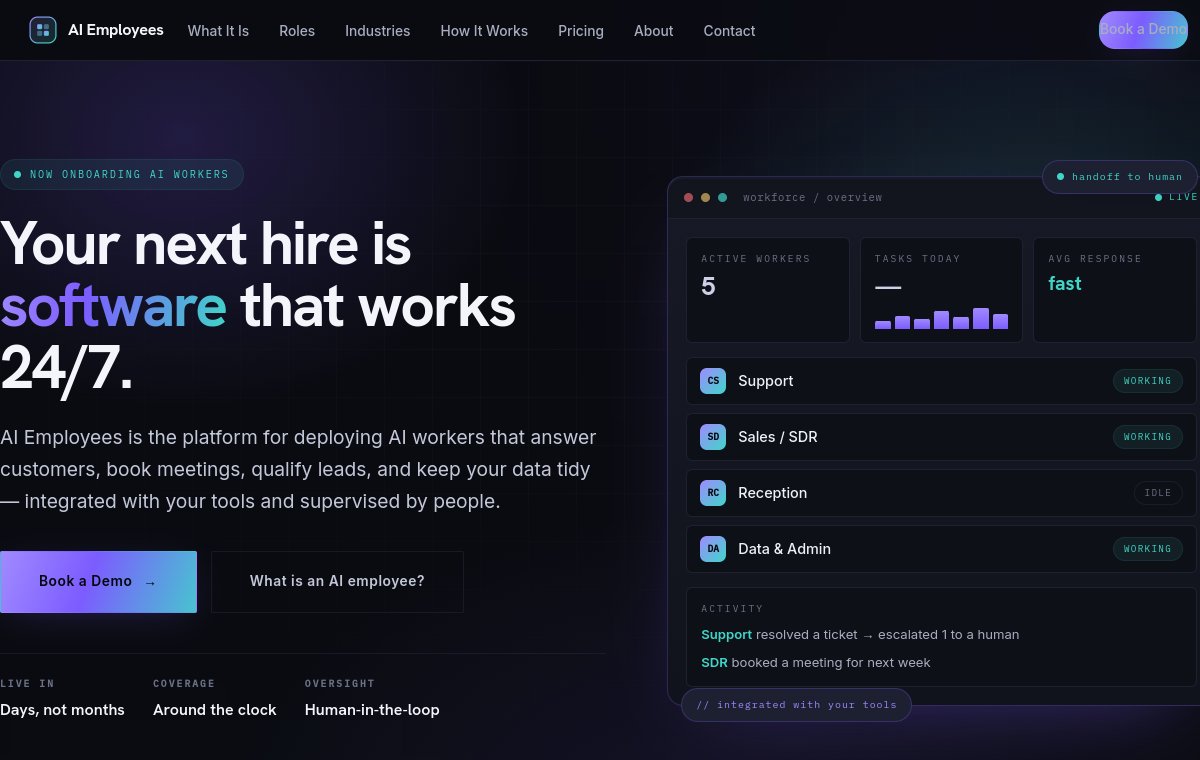Click the green window dot in workforce panel

(722, 198)
